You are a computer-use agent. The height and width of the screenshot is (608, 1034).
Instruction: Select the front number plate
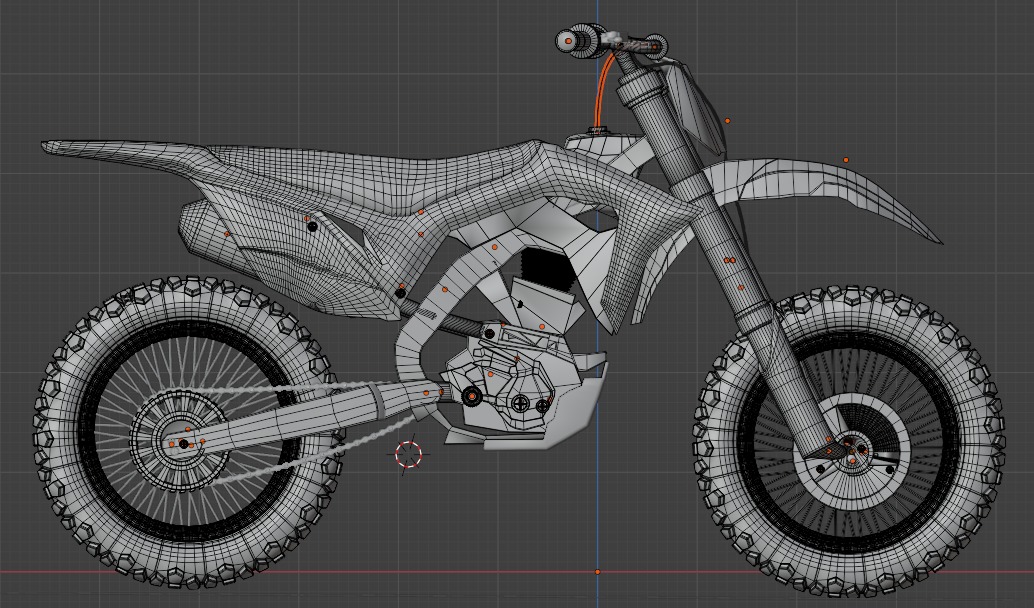pos(694,109)
